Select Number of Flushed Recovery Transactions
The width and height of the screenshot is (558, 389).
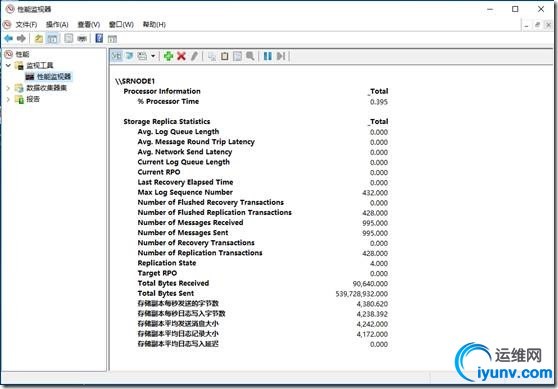pyautogui.click(x=211, y=202)
